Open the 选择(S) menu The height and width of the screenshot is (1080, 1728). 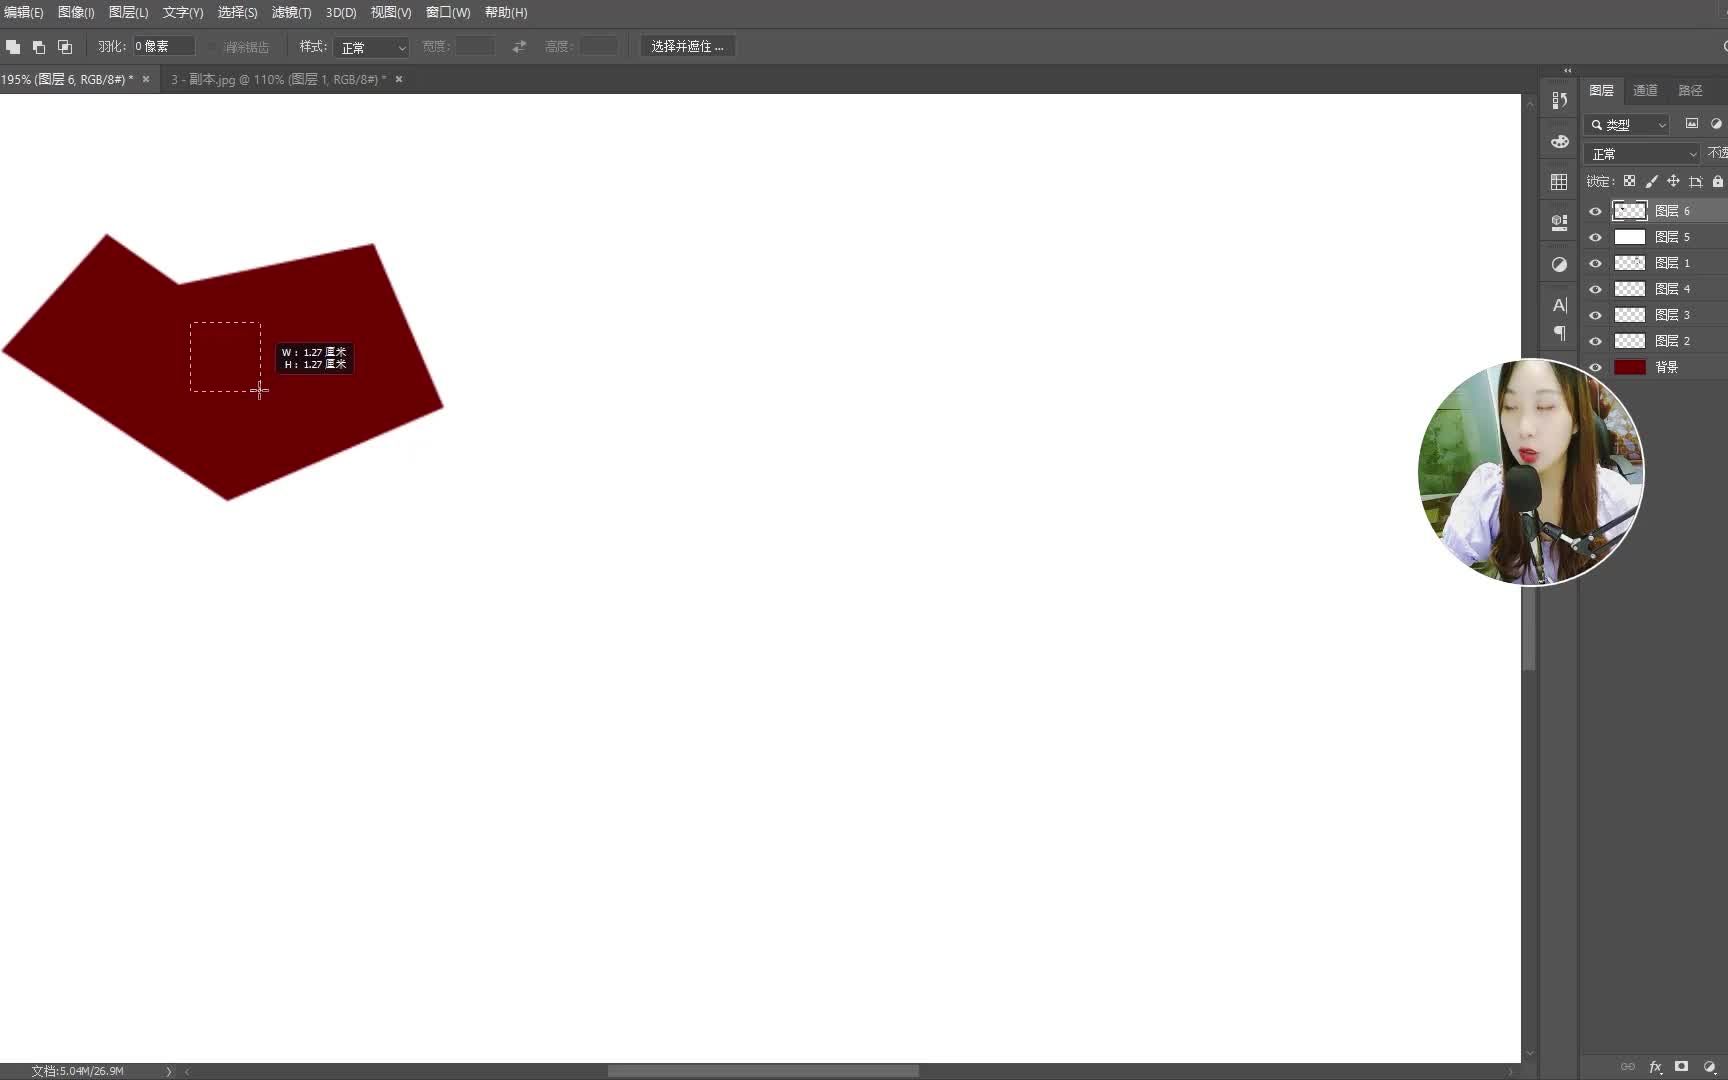click(237, 12)
